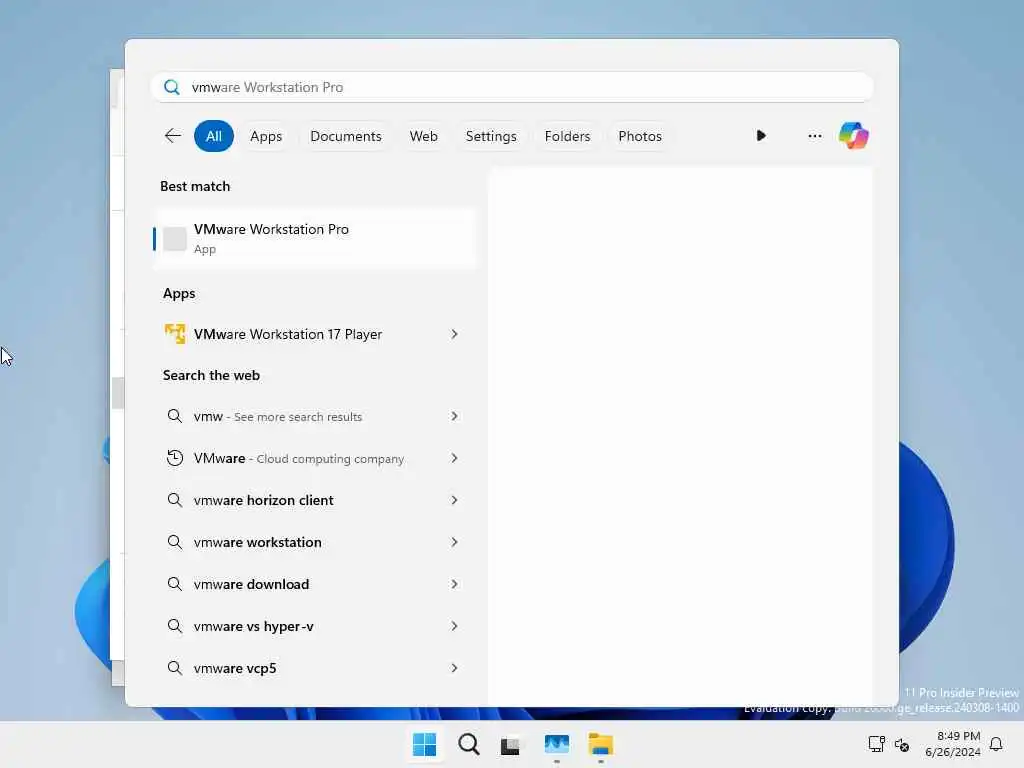Select the All filter tab
Viewport: 1024px width, 768px height.
click(x=214, y=136)
